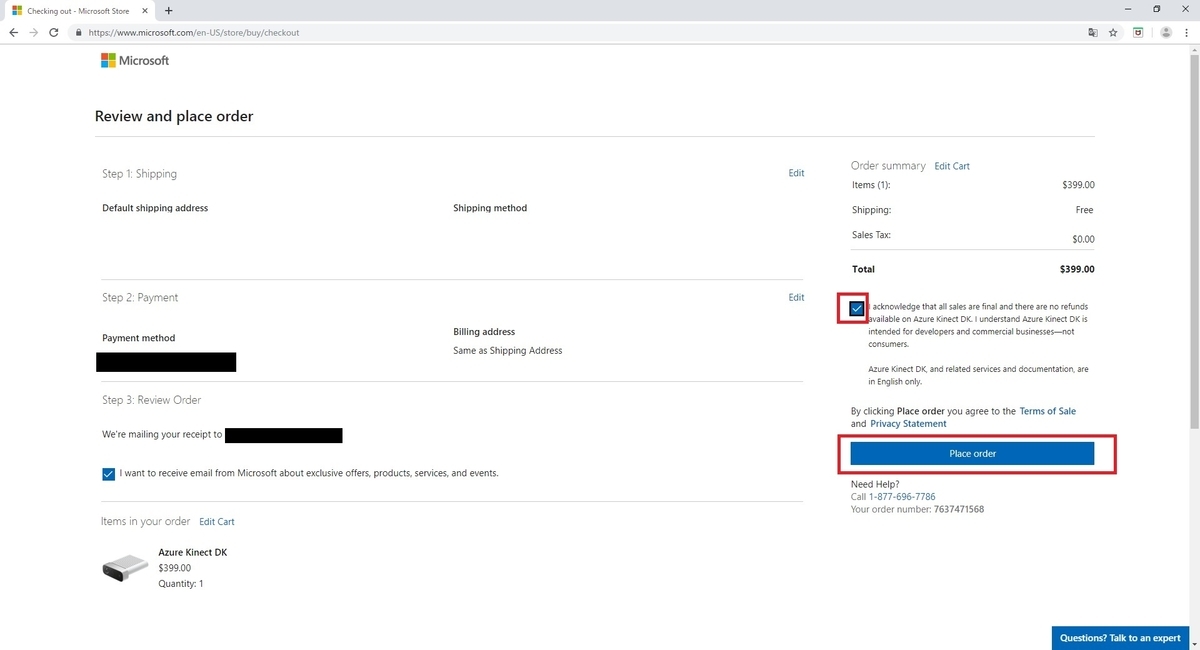Viewport: 1200px width, 650px height.
Task: Click the address bar URL
Action: click(x=194, y=32)
